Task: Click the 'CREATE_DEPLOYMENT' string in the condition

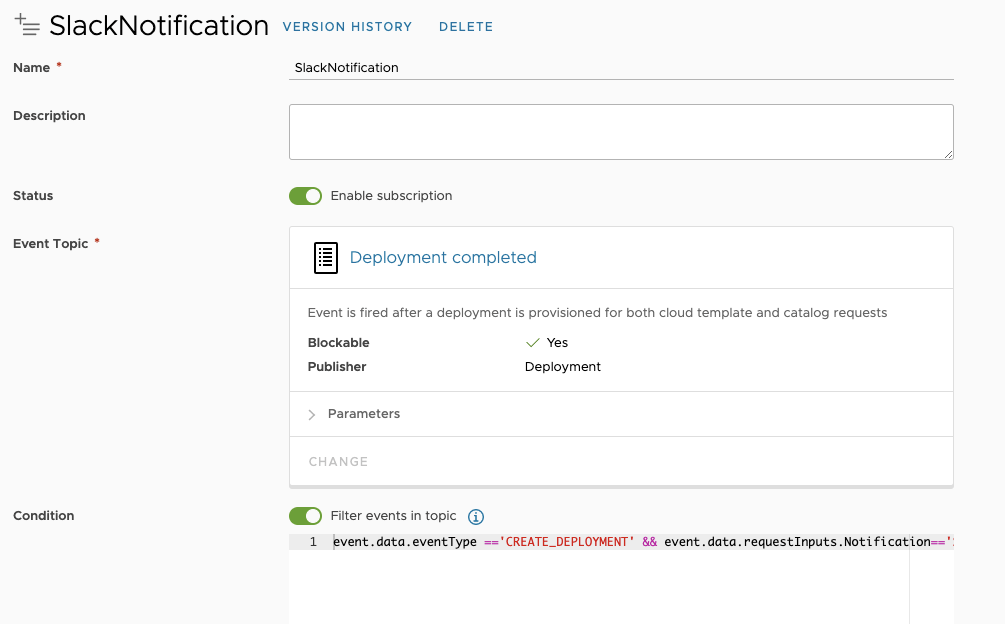Action: (567, 542)
